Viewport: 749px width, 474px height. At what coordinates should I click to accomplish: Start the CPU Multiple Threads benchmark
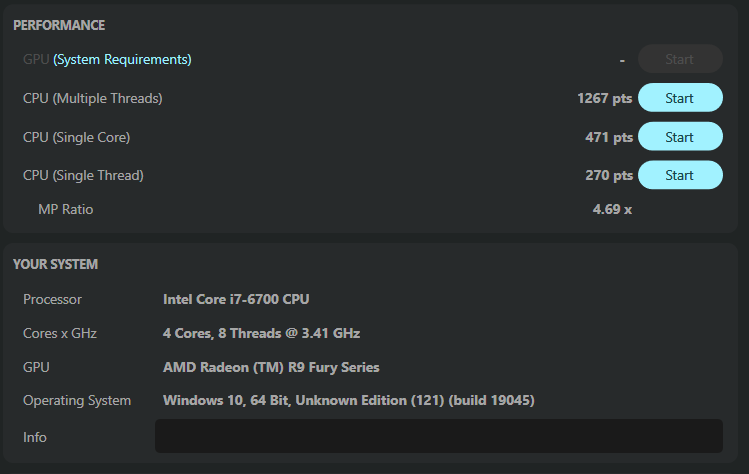point(680,98)
